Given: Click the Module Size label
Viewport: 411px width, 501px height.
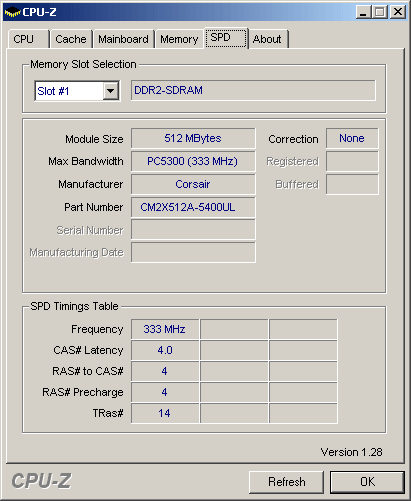Looking at the screenshot, I should coord(94,139).
